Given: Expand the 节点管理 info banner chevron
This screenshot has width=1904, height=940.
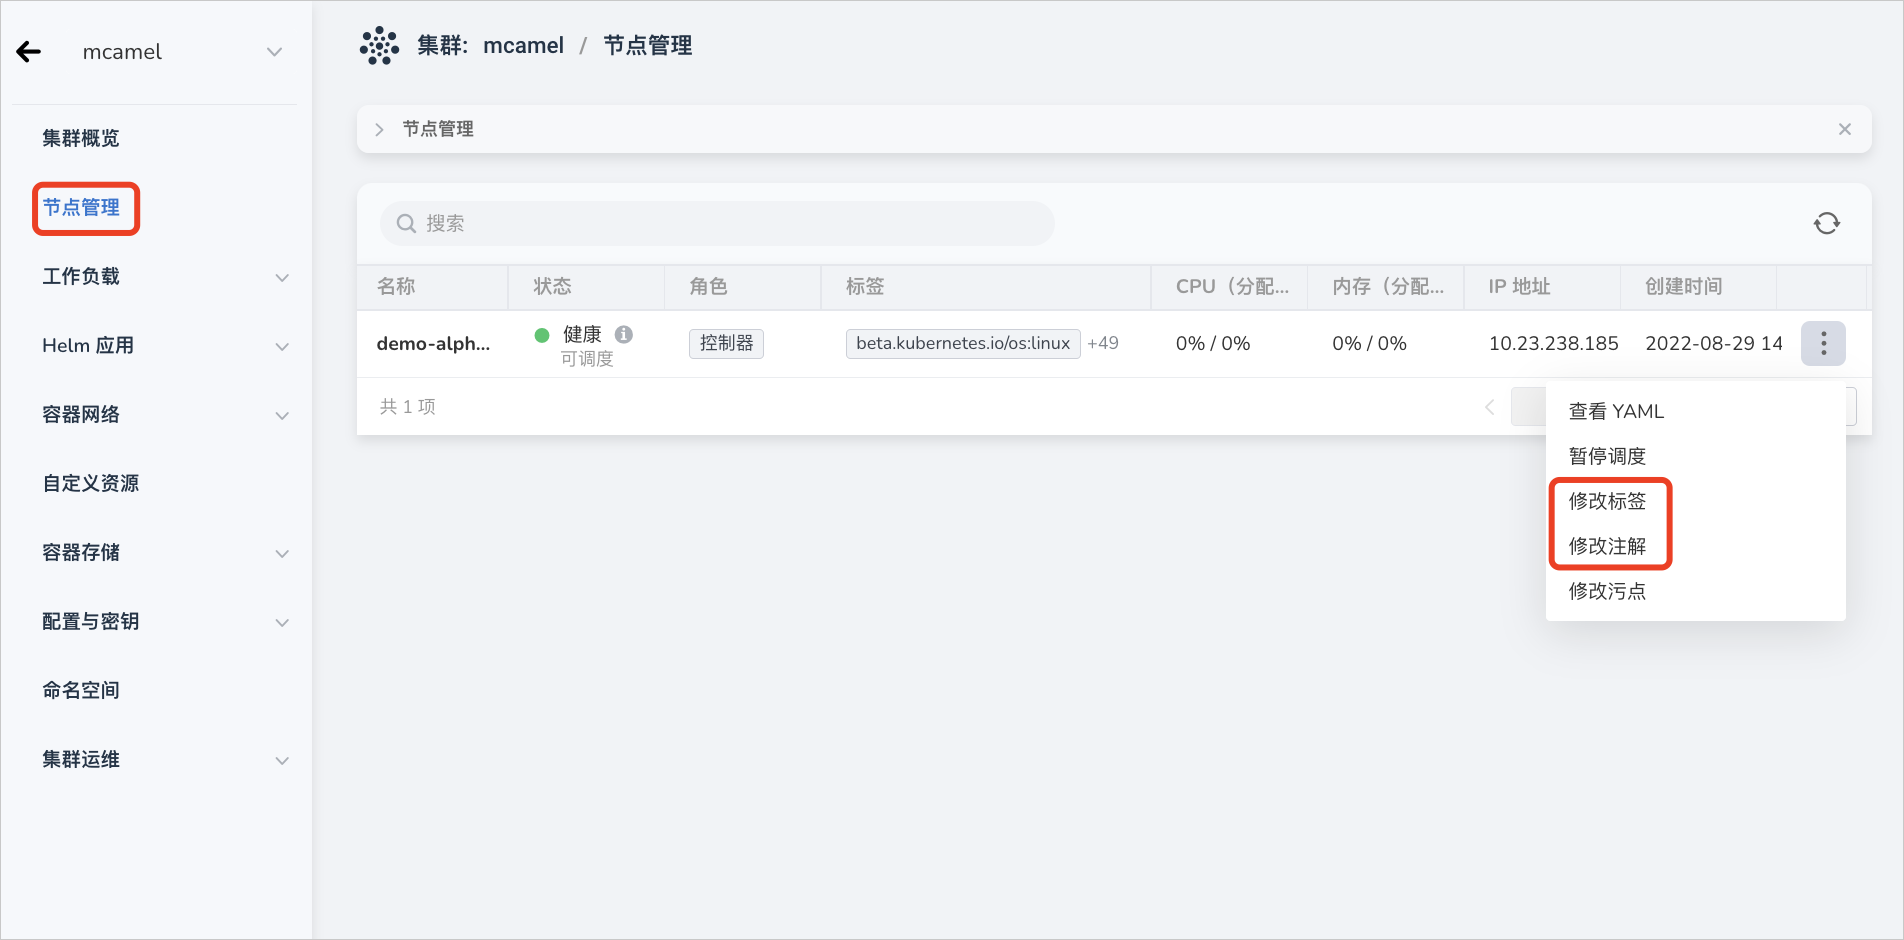Looking at the screenshot, I should click(379, 129).
